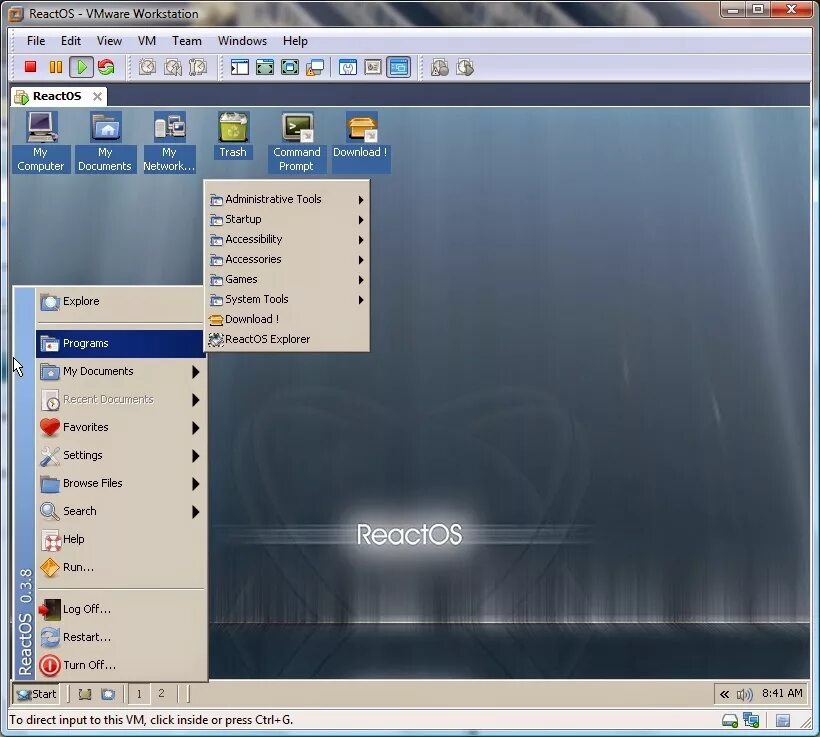This screenshot has height=737, width=820.
Task: Click the summary view icon in toolbar
Action: [x=348, y=67]
